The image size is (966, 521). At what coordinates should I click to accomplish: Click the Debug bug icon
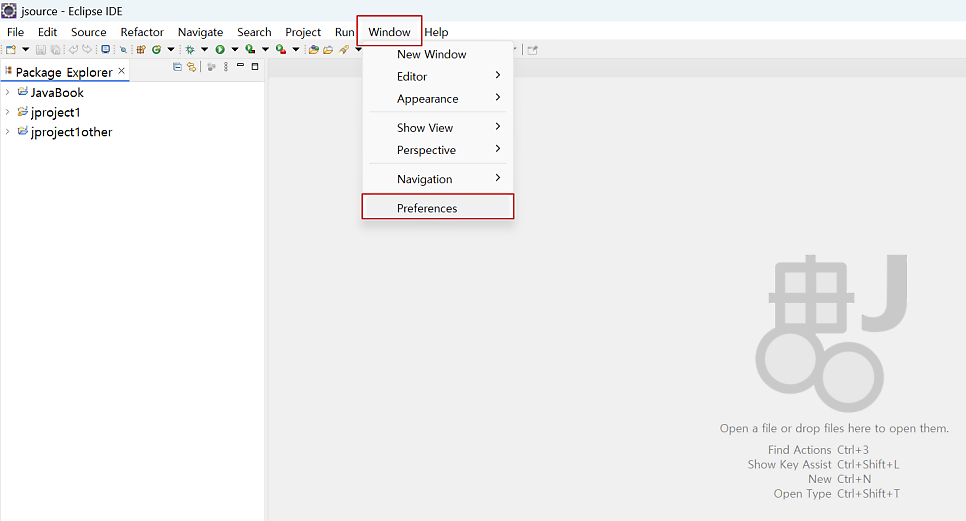(x=190, y=50)
